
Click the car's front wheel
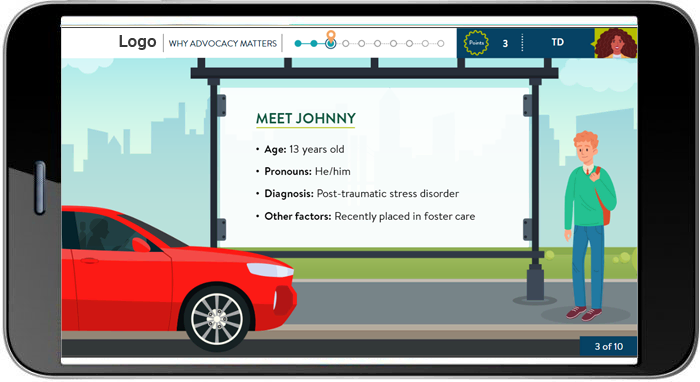pyautogui.click(x=217, y=319)
